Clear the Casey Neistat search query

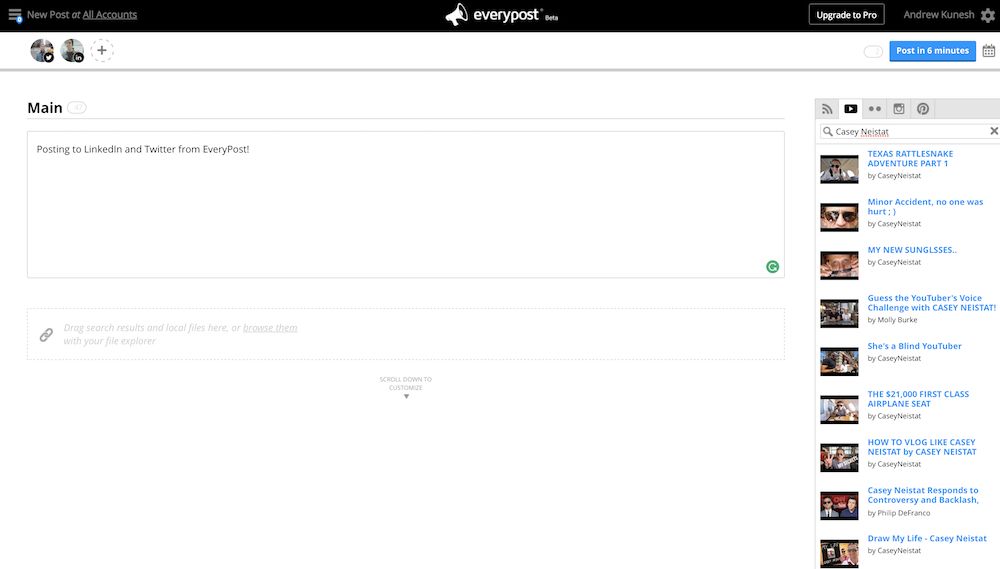coord(994,131)
